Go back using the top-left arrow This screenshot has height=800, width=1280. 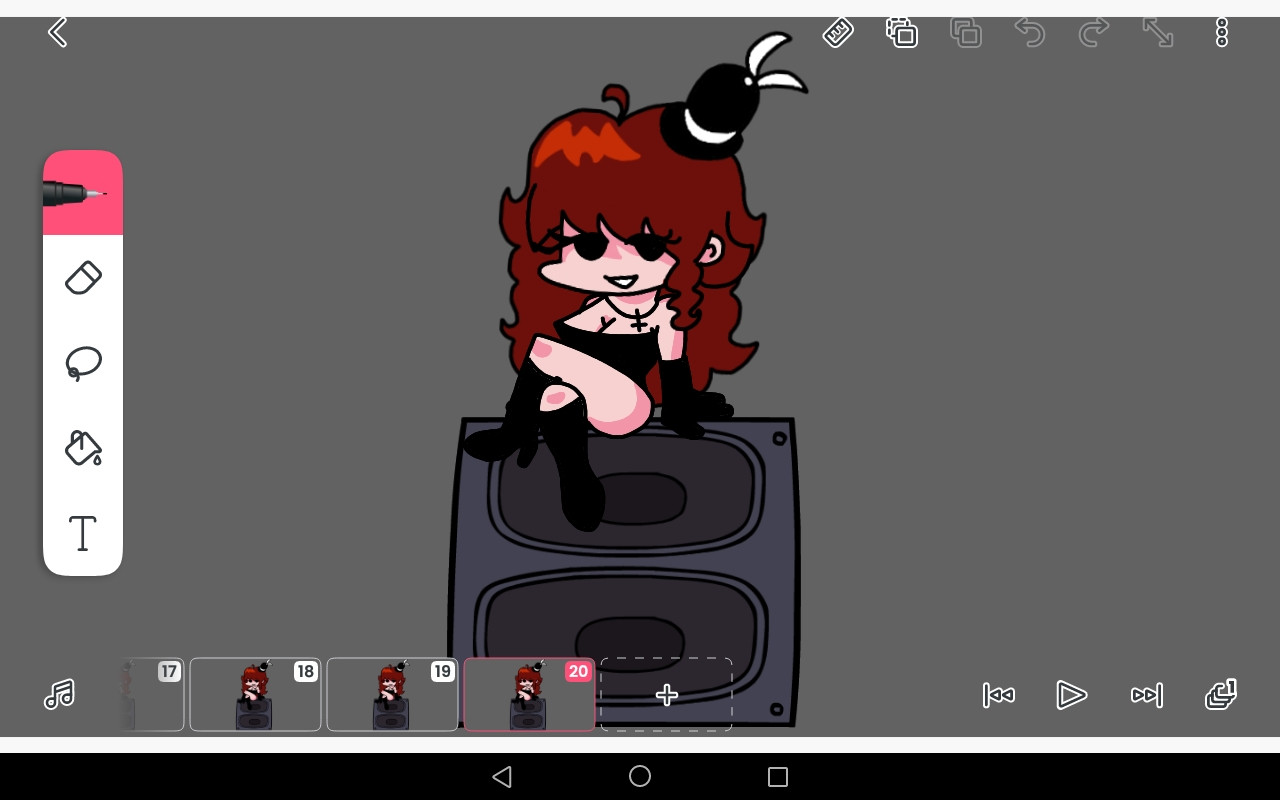tap(58, 33)
